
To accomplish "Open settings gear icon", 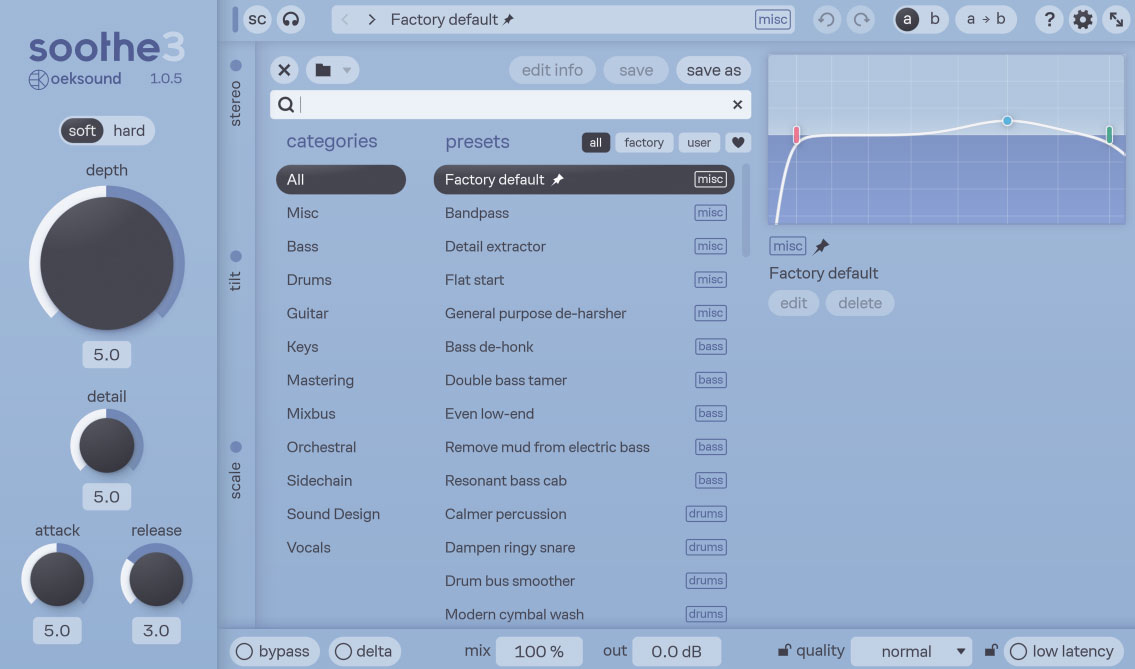I will click(x=1083, y=20).
